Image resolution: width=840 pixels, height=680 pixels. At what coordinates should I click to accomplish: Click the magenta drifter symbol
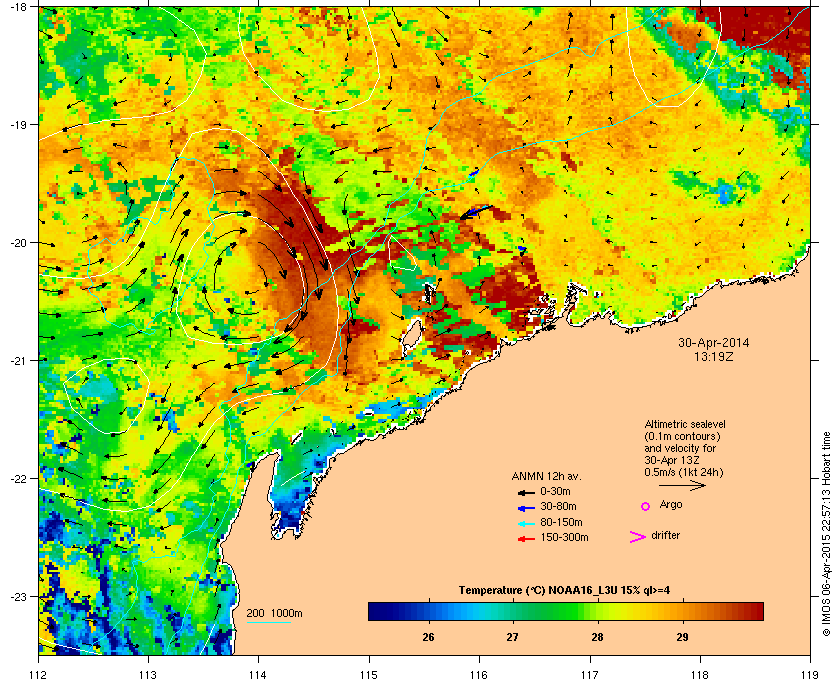[637, 537]
